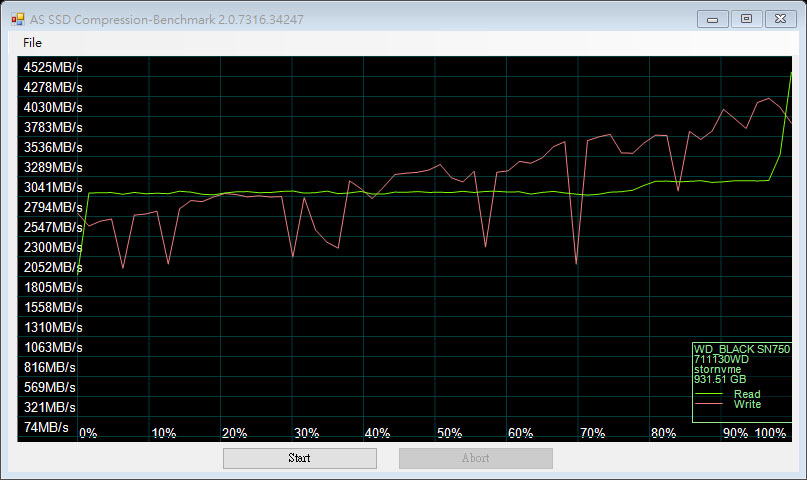The width and height of the screenshot is (807, 480).
Task: Click the 2794MB/s axis label
Action: click(x=53, y=207)
